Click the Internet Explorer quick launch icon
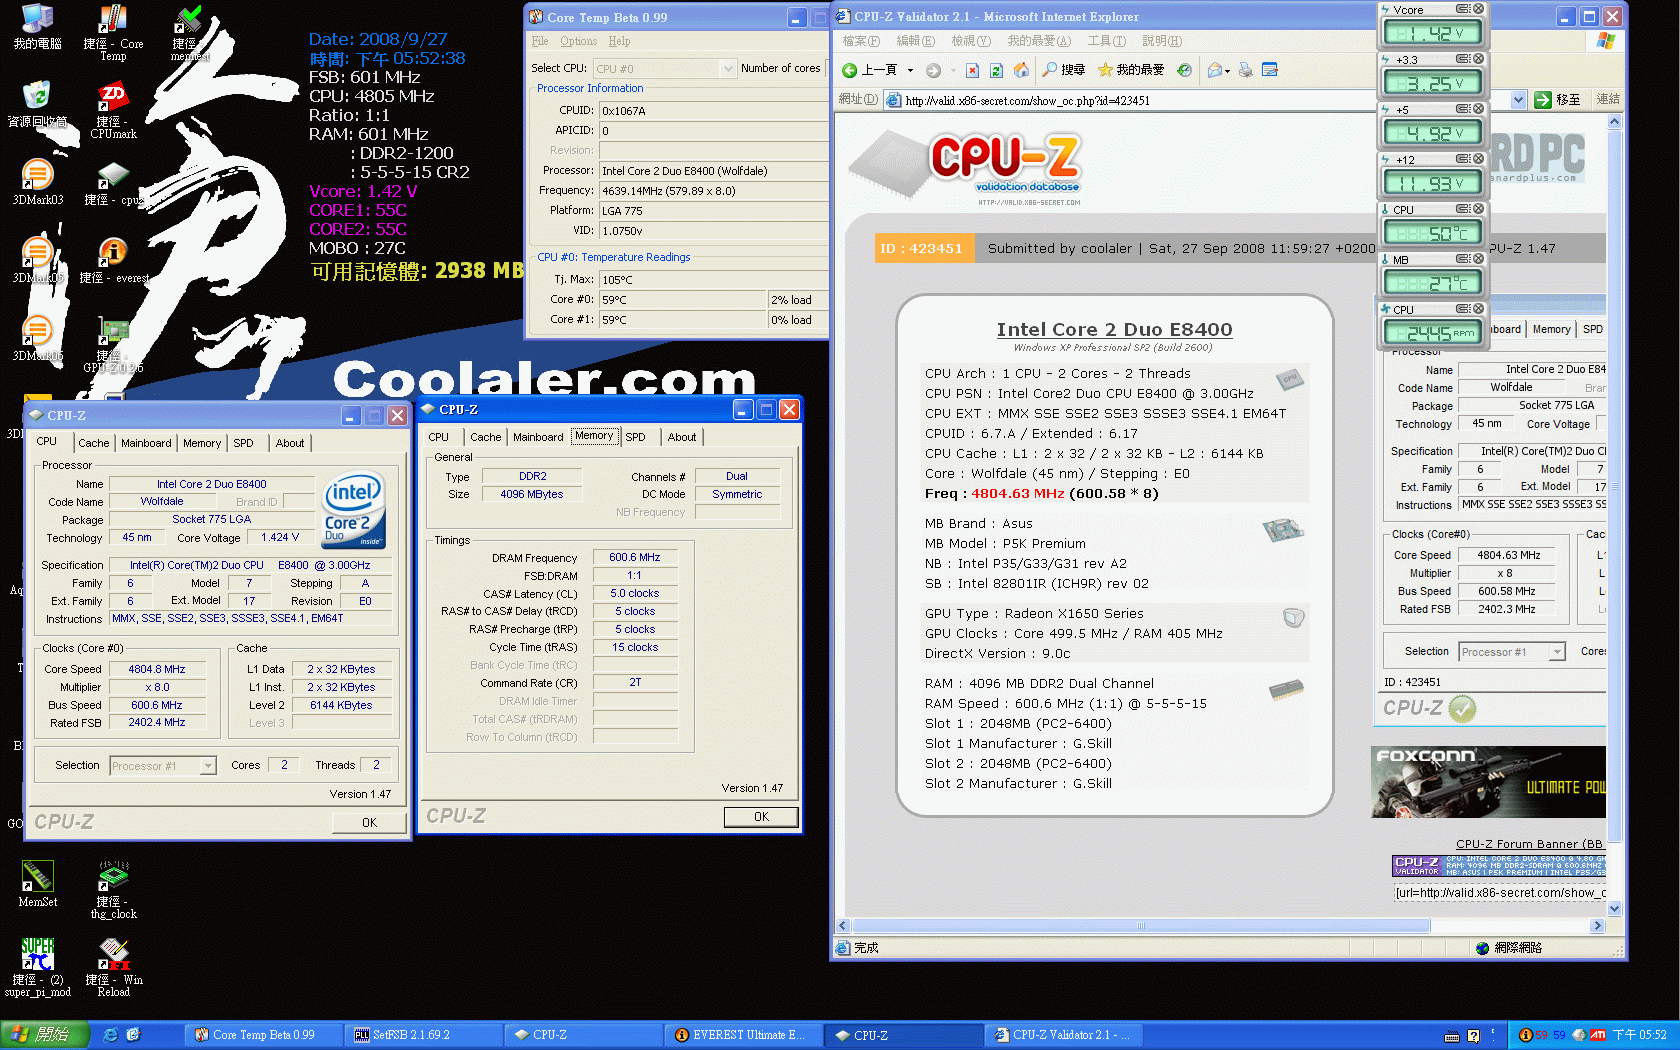Screen dimensions: 1680x1050 coord(110,1035)
